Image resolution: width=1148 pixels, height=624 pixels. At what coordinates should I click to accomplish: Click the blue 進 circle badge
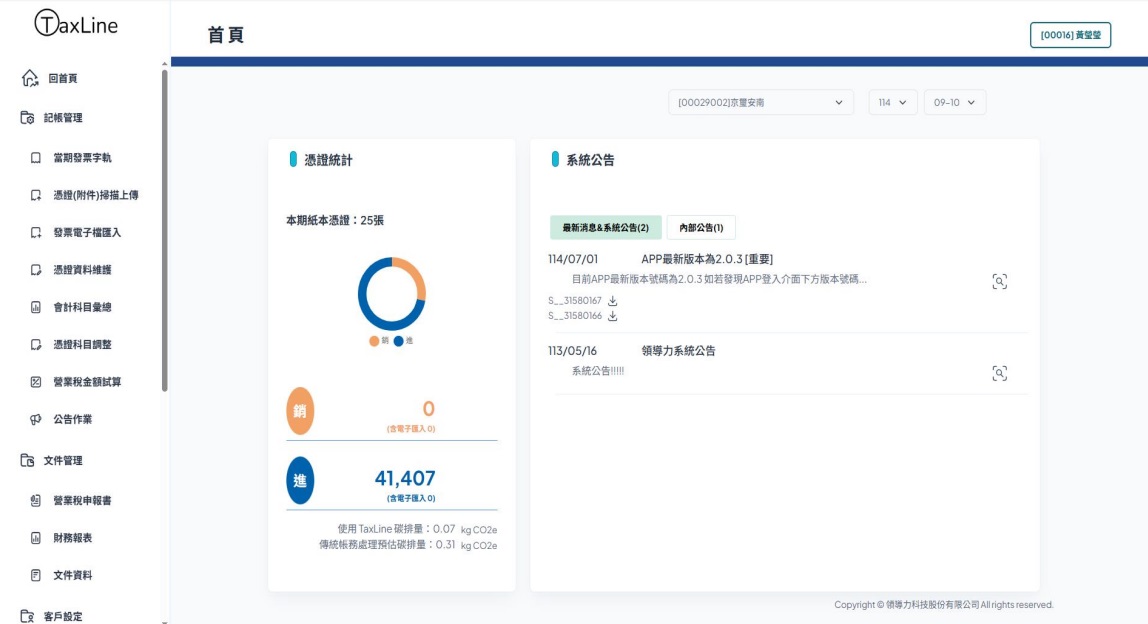tap(300, 481)
